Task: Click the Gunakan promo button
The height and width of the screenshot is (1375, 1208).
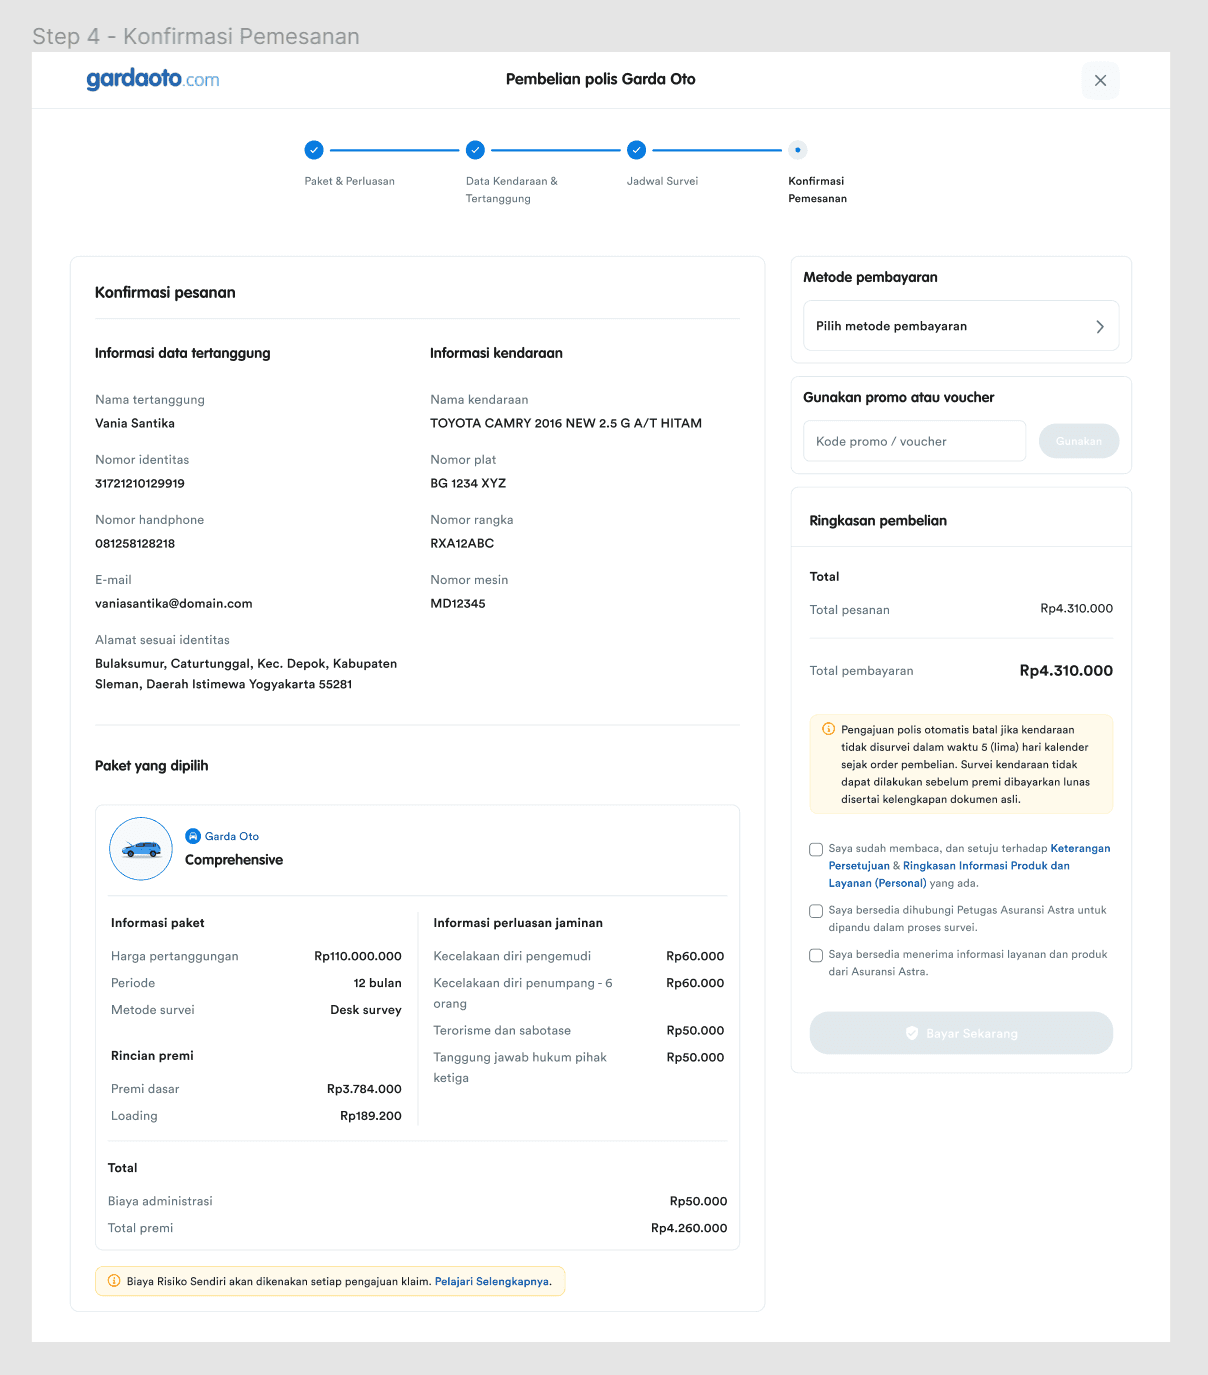Action: pyautogui.click(x=1079, y=441)
